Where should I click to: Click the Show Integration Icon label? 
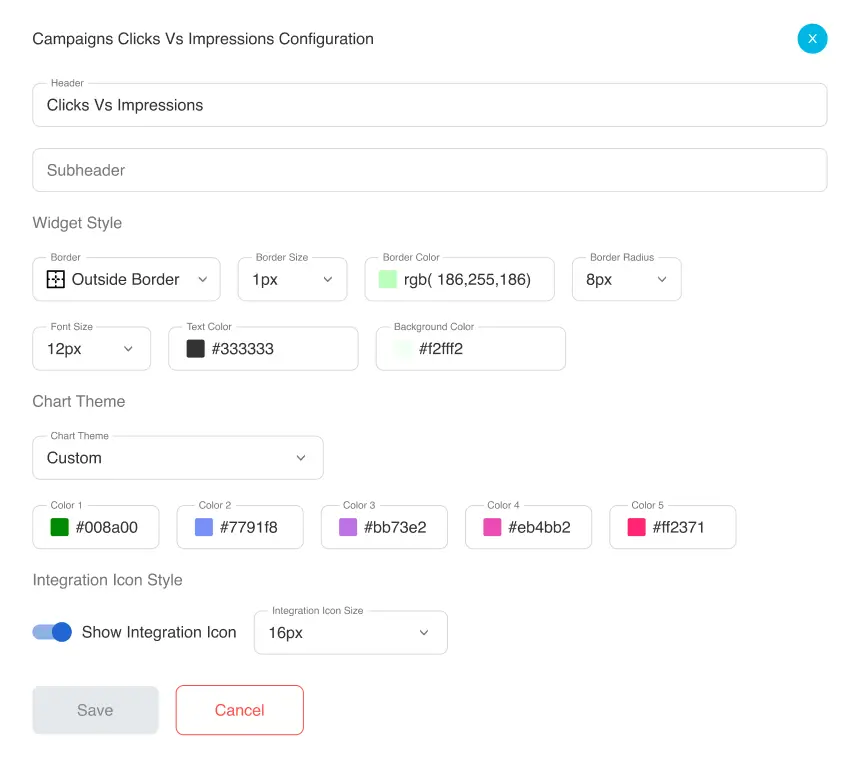(159, 632)
